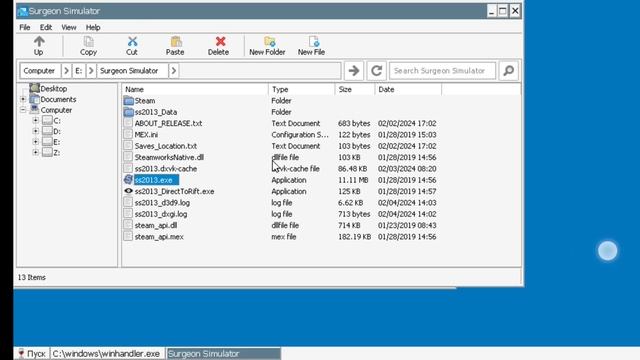Collapse the Computer tree node

click(23, 110)
